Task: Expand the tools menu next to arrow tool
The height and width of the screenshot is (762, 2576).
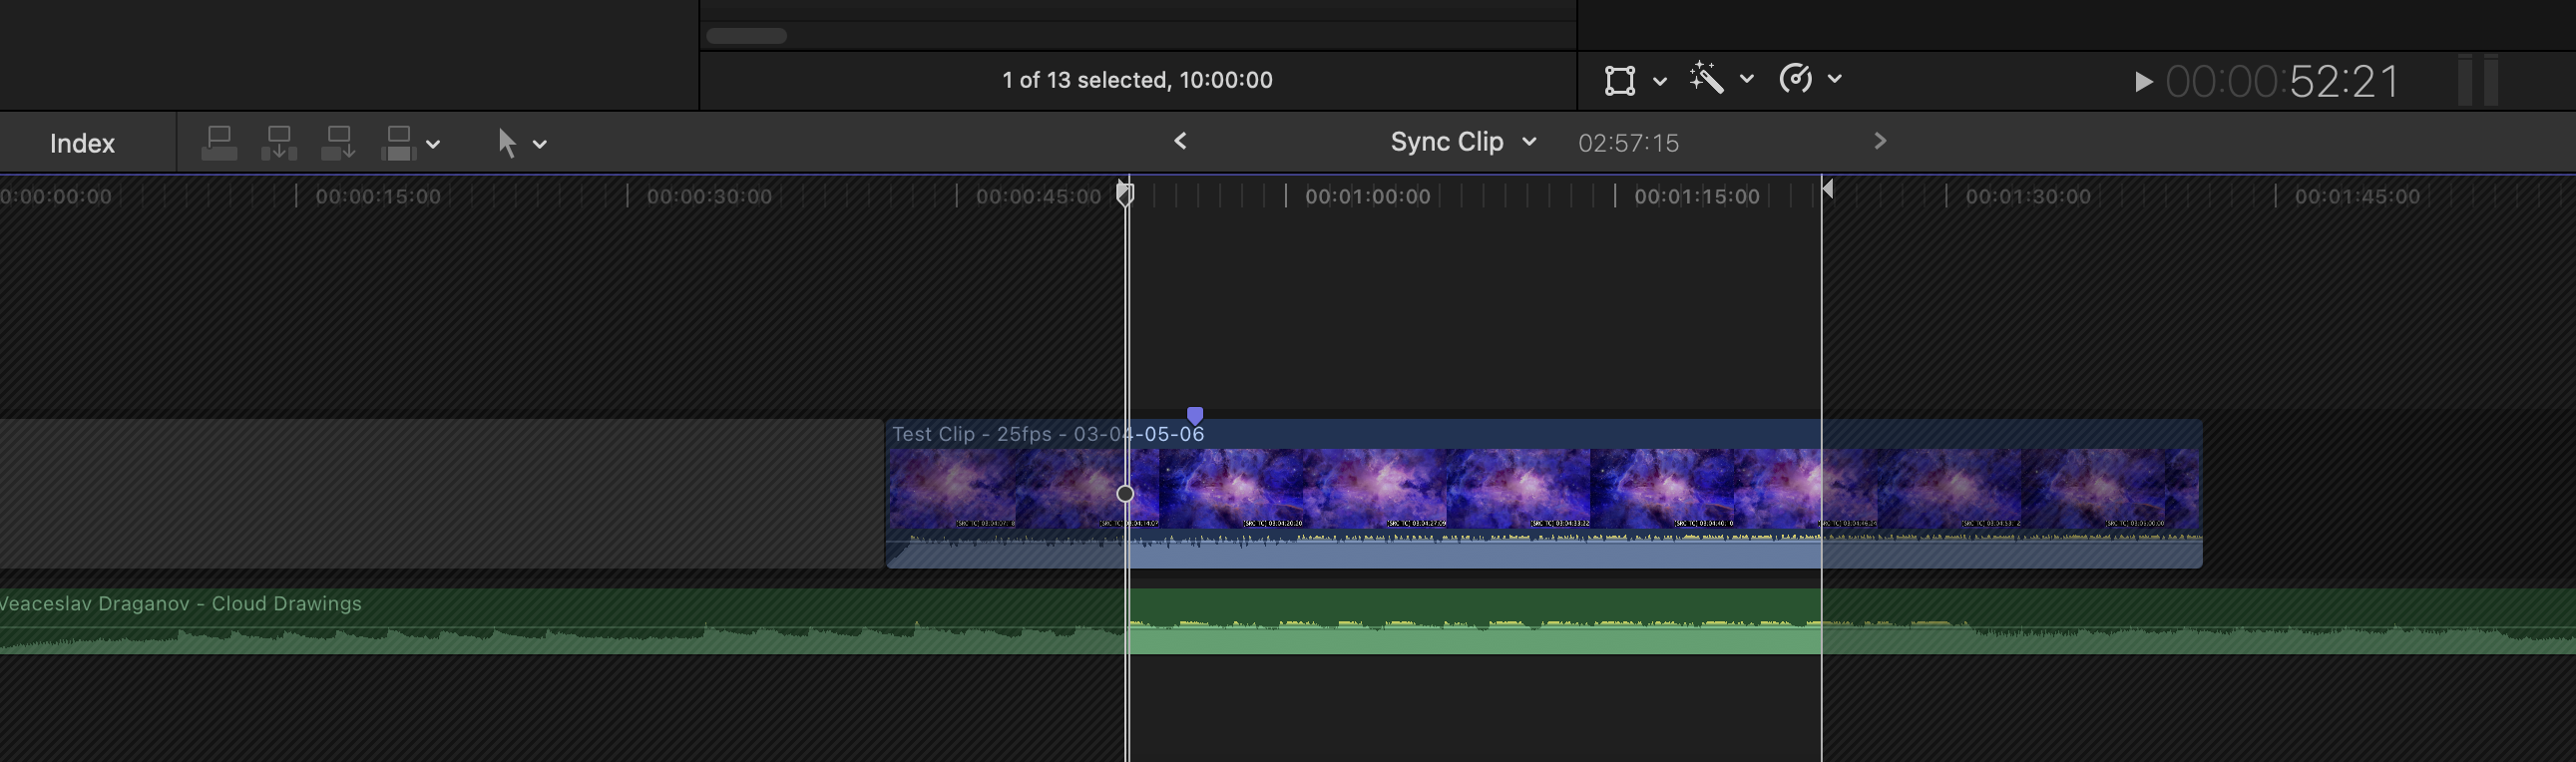Action: [540, 144]
